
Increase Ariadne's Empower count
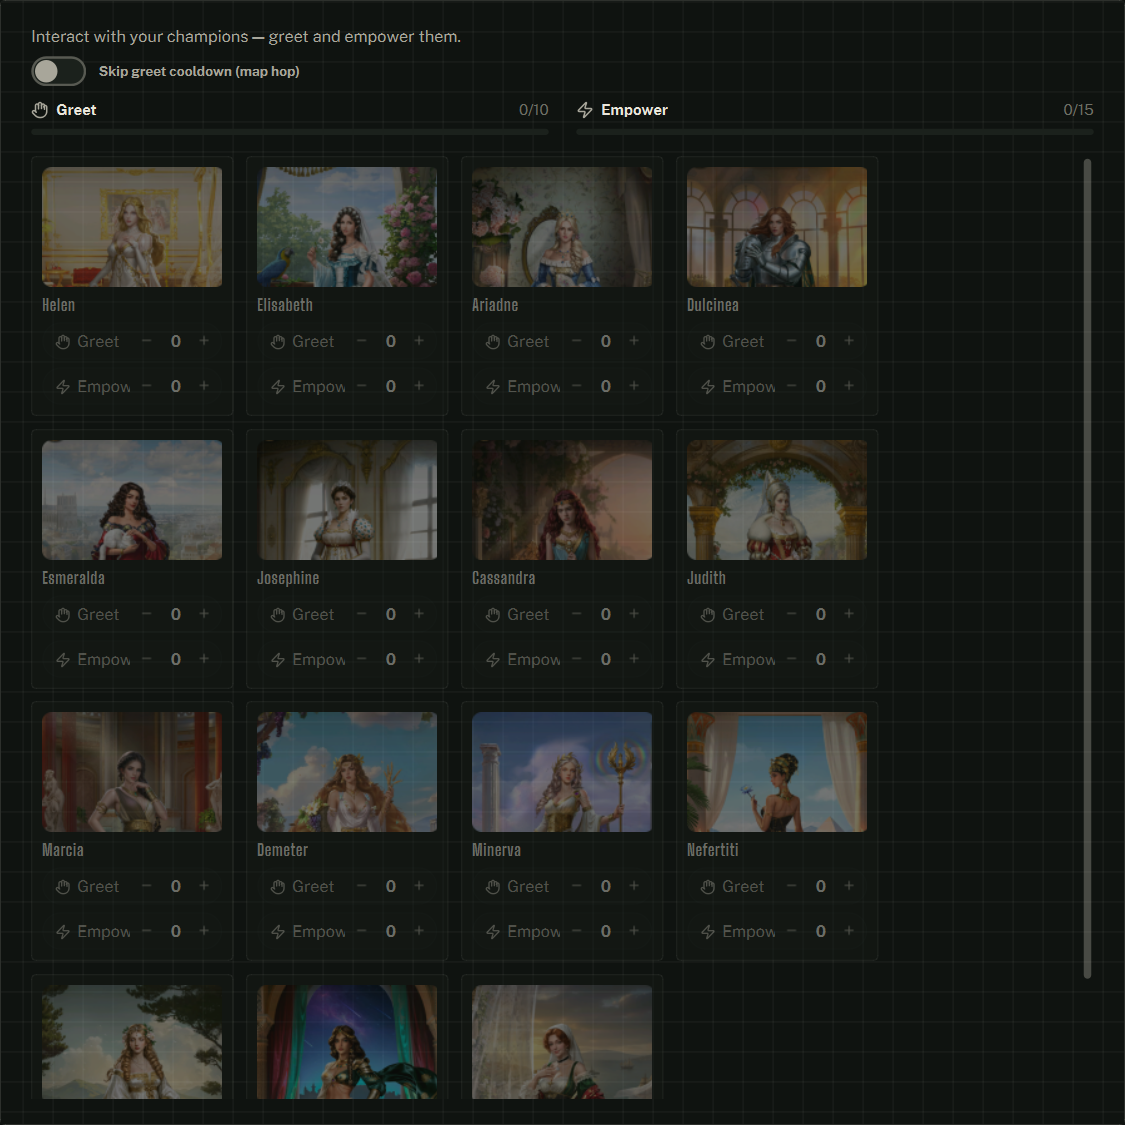634,386
